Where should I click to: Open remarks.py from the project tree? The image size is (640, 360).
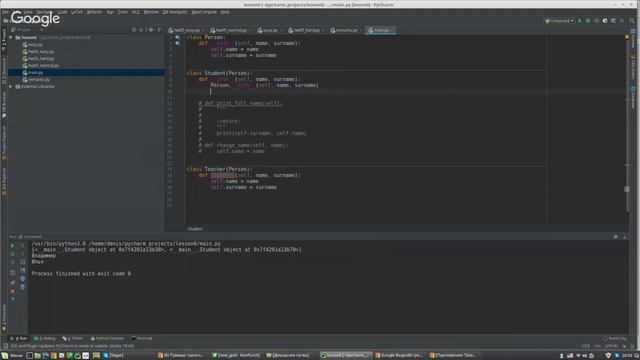[38, 80]
